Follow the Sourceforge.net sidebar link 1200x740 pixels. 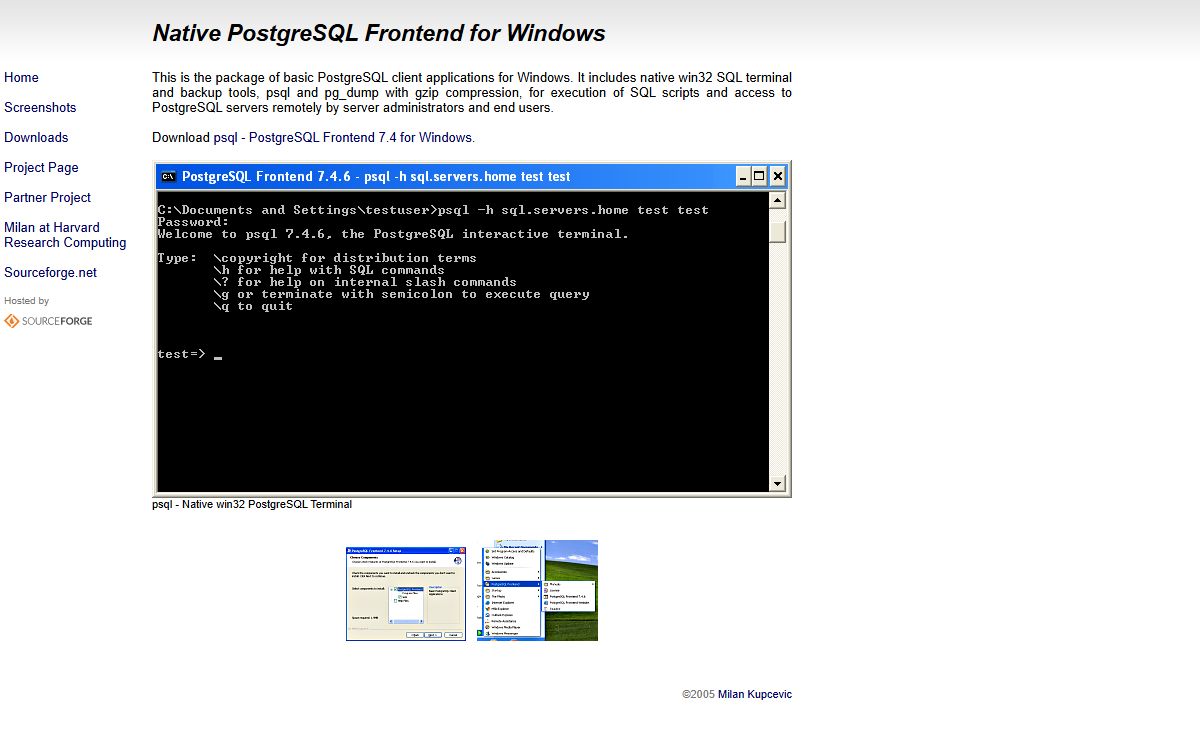(50, 272)
